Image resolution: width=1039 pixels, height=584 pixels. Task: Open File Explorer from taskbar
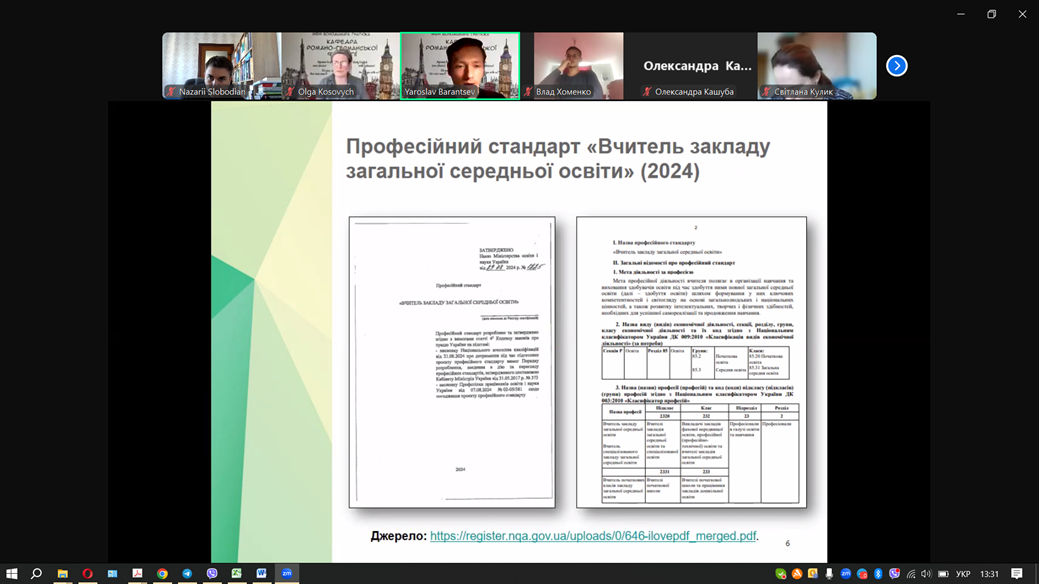click(x=62, y=574)
